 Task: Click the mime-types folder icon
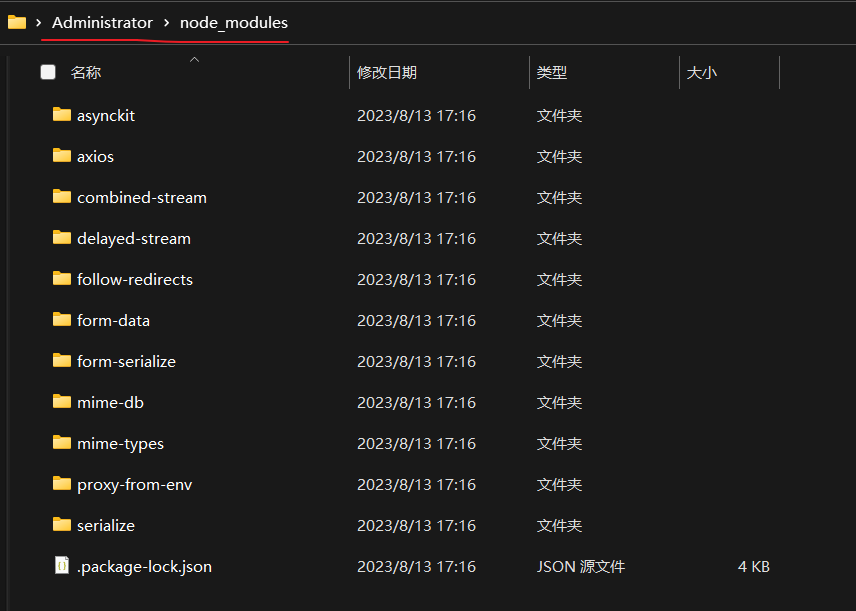62,442
